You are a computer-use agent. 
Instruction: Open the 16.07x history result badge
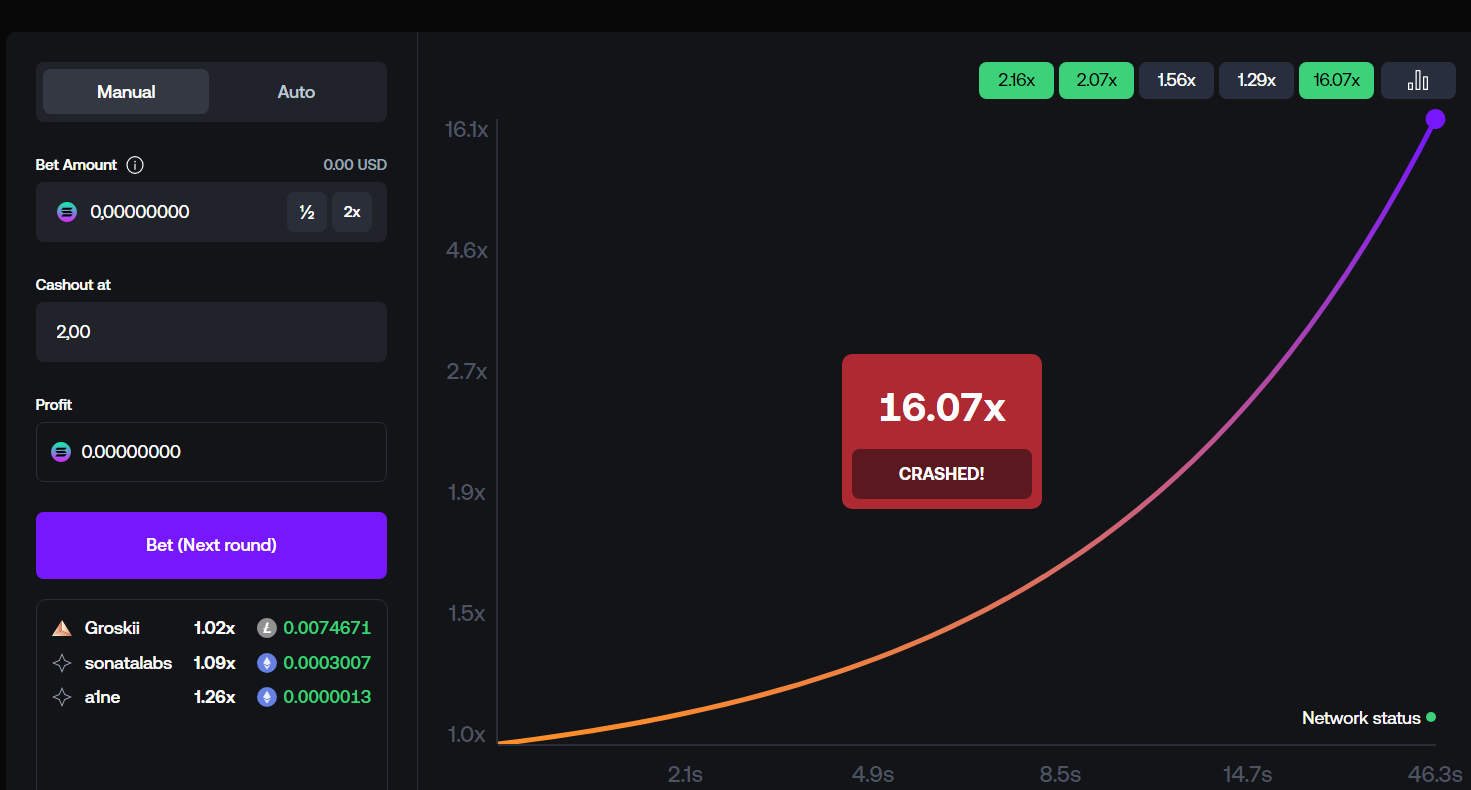pos(1336,81)
